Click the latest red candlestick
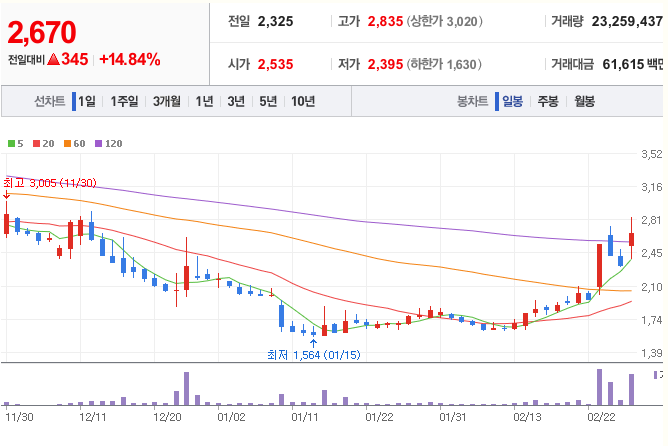The height and width of the screenshot is (446, 668). 631,239
